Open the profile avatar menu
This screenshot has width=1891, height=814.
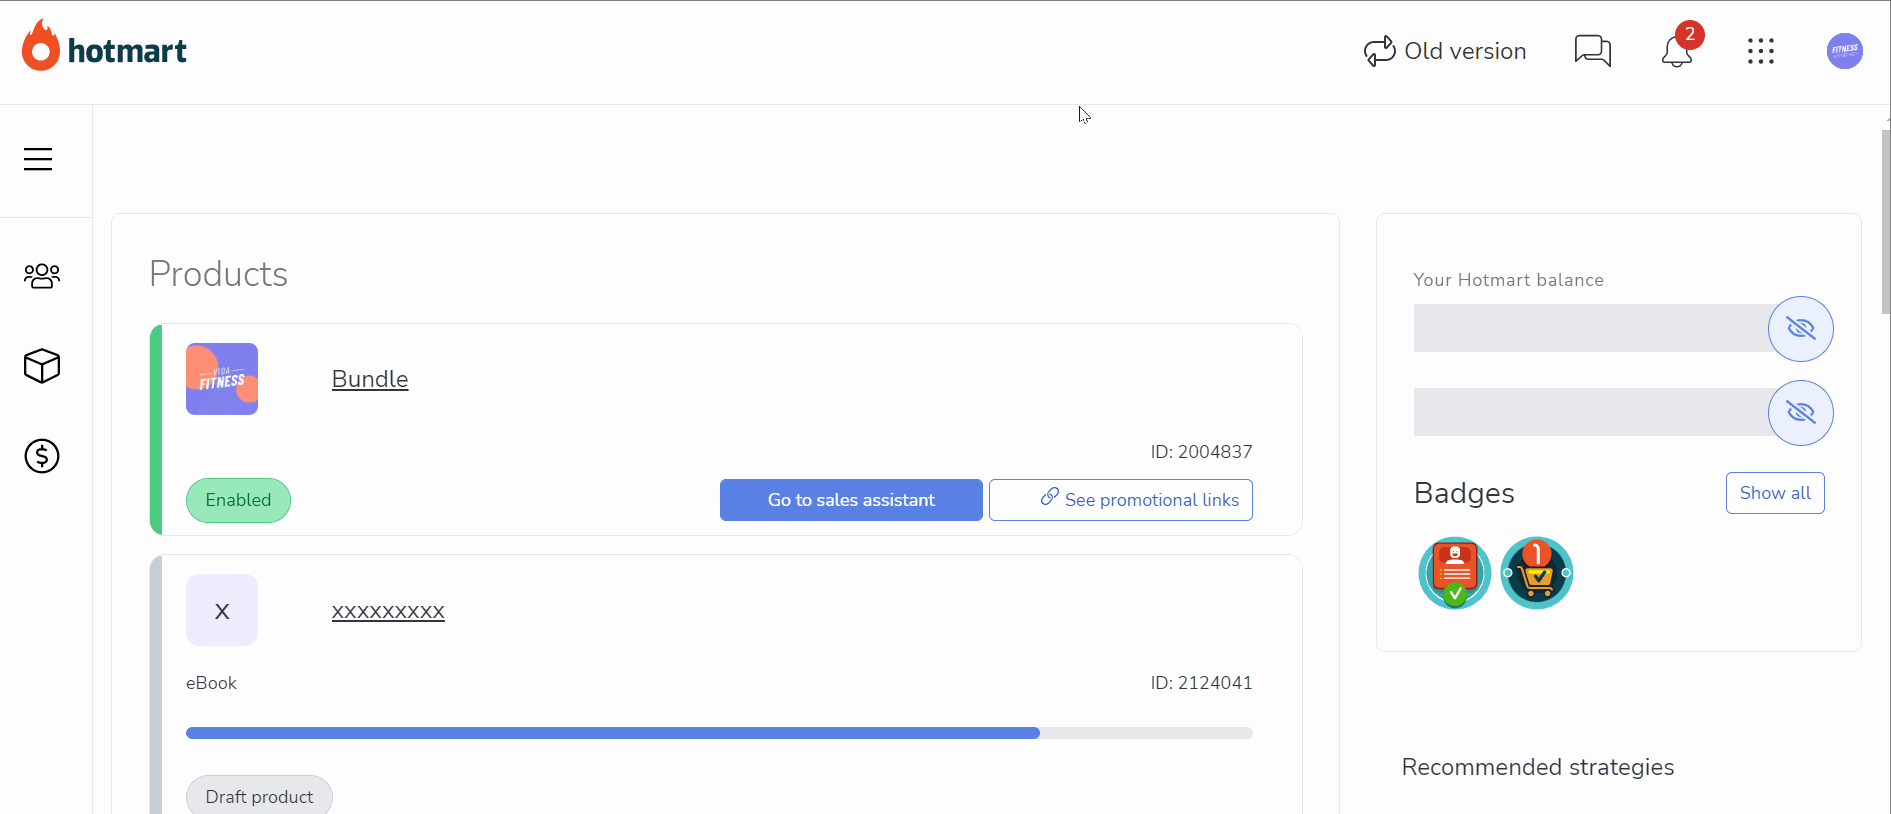(x=1845, y=51)
